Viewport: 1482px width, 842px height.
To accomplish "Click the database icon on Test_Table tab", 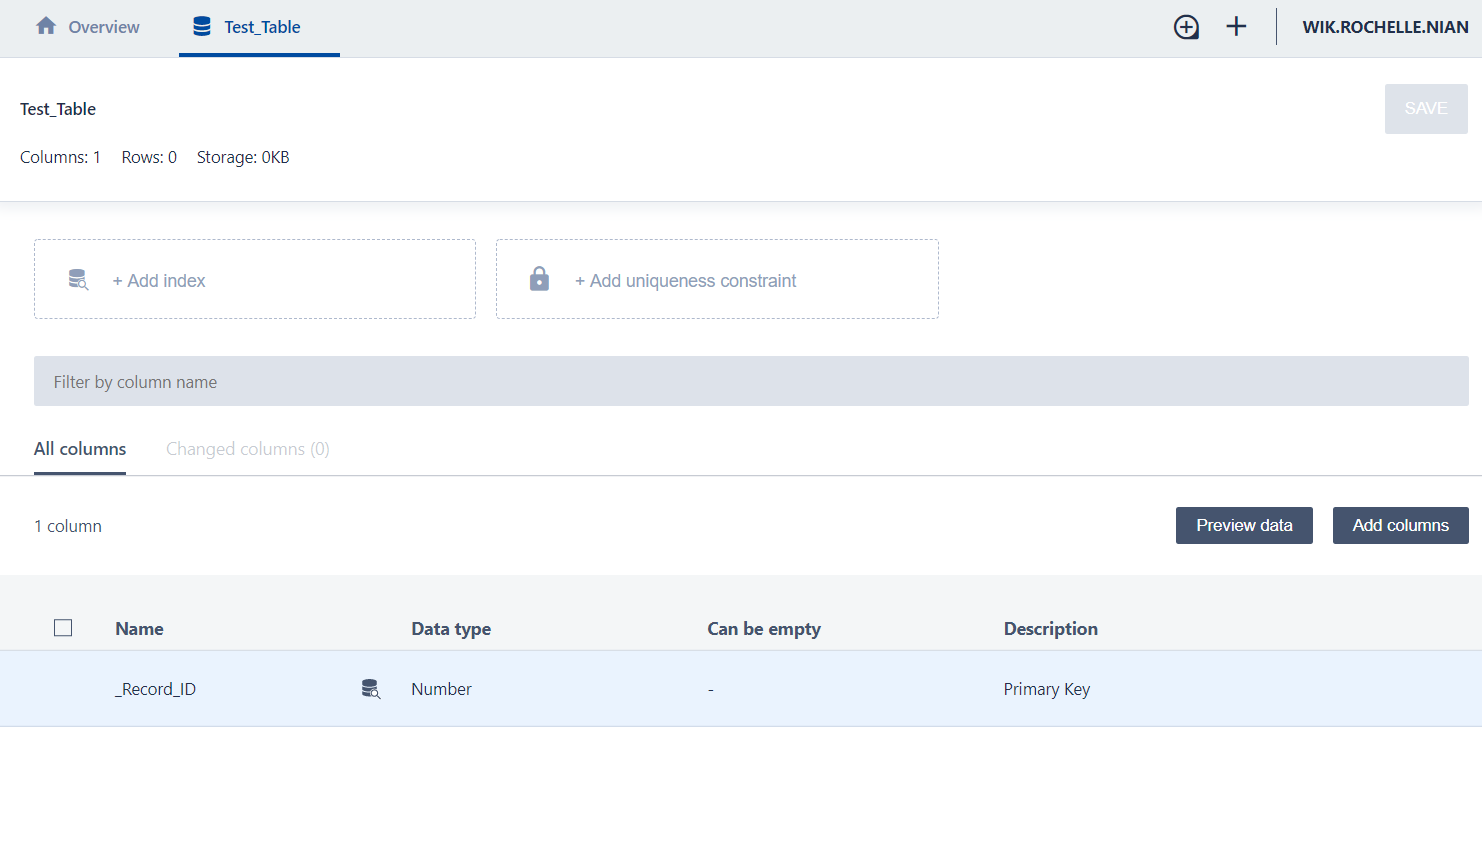I will point(202,27).
